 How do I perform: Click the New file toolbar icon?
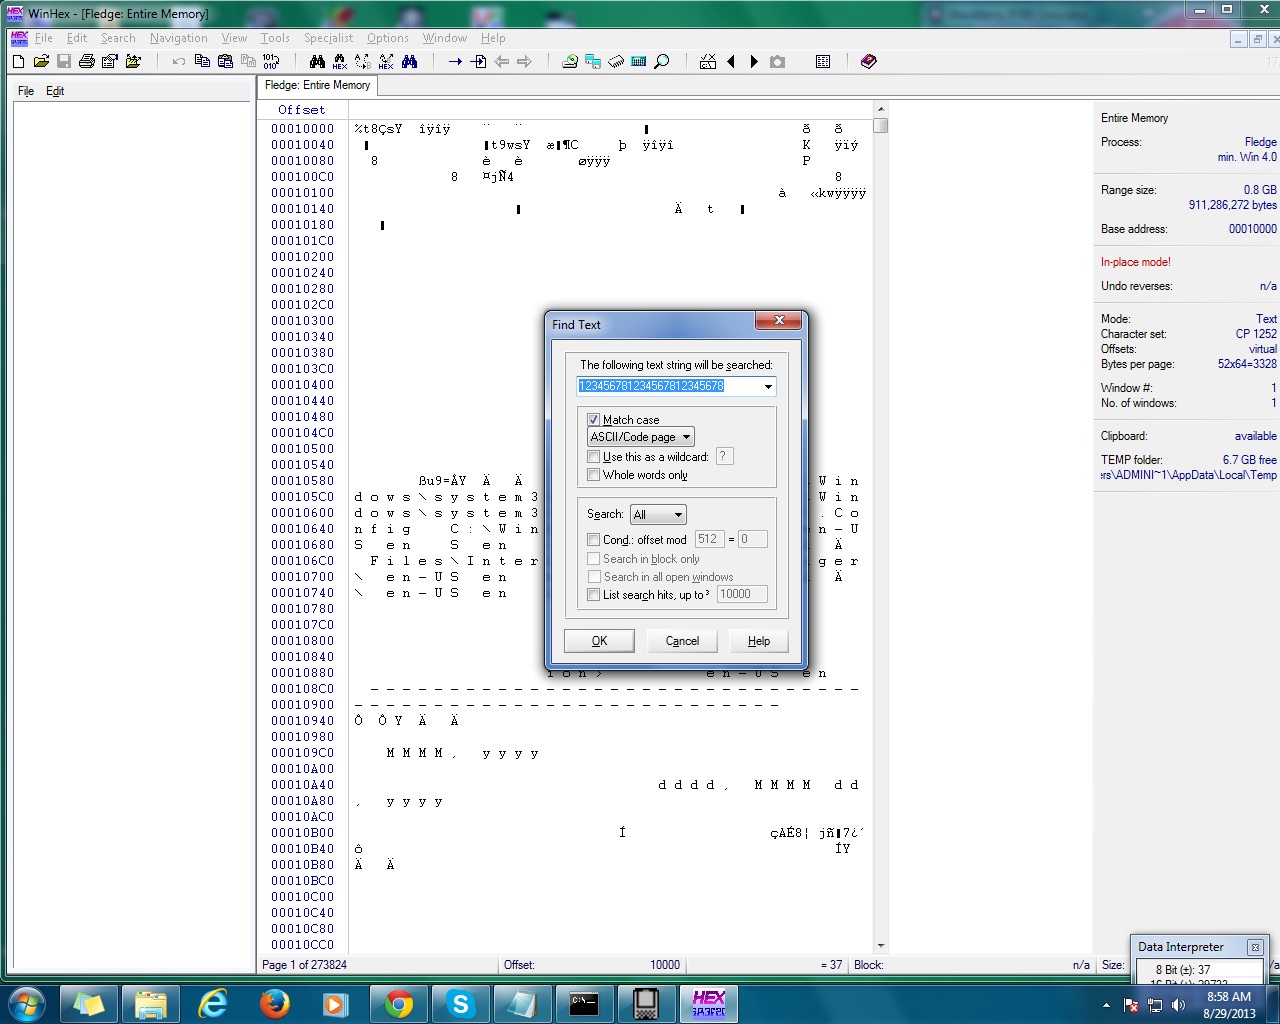(18, 61)
